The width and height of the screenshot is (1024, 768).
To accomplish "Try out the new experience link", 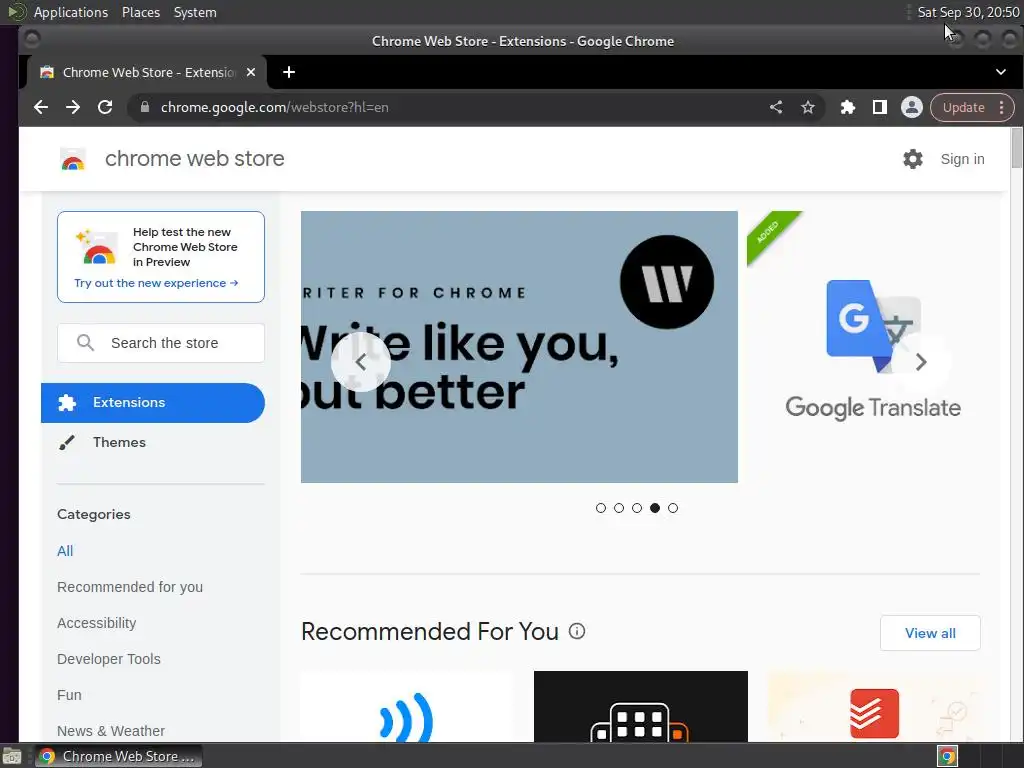I will click(x=156, y=283).
